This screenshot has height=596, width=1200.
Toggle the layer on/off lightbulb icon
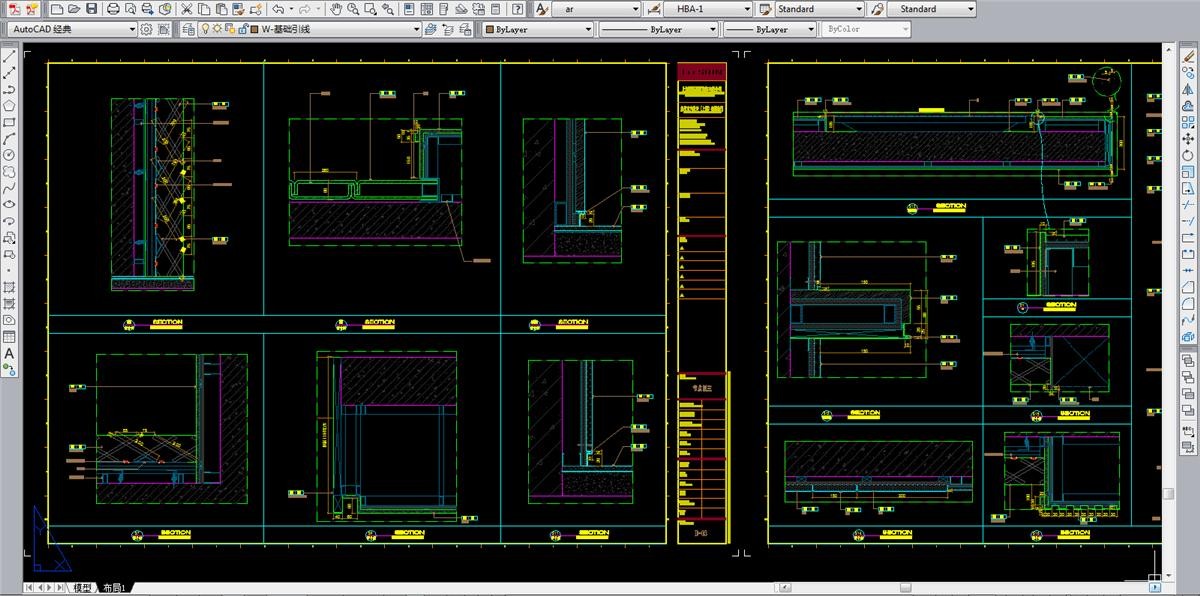(205, 29)
